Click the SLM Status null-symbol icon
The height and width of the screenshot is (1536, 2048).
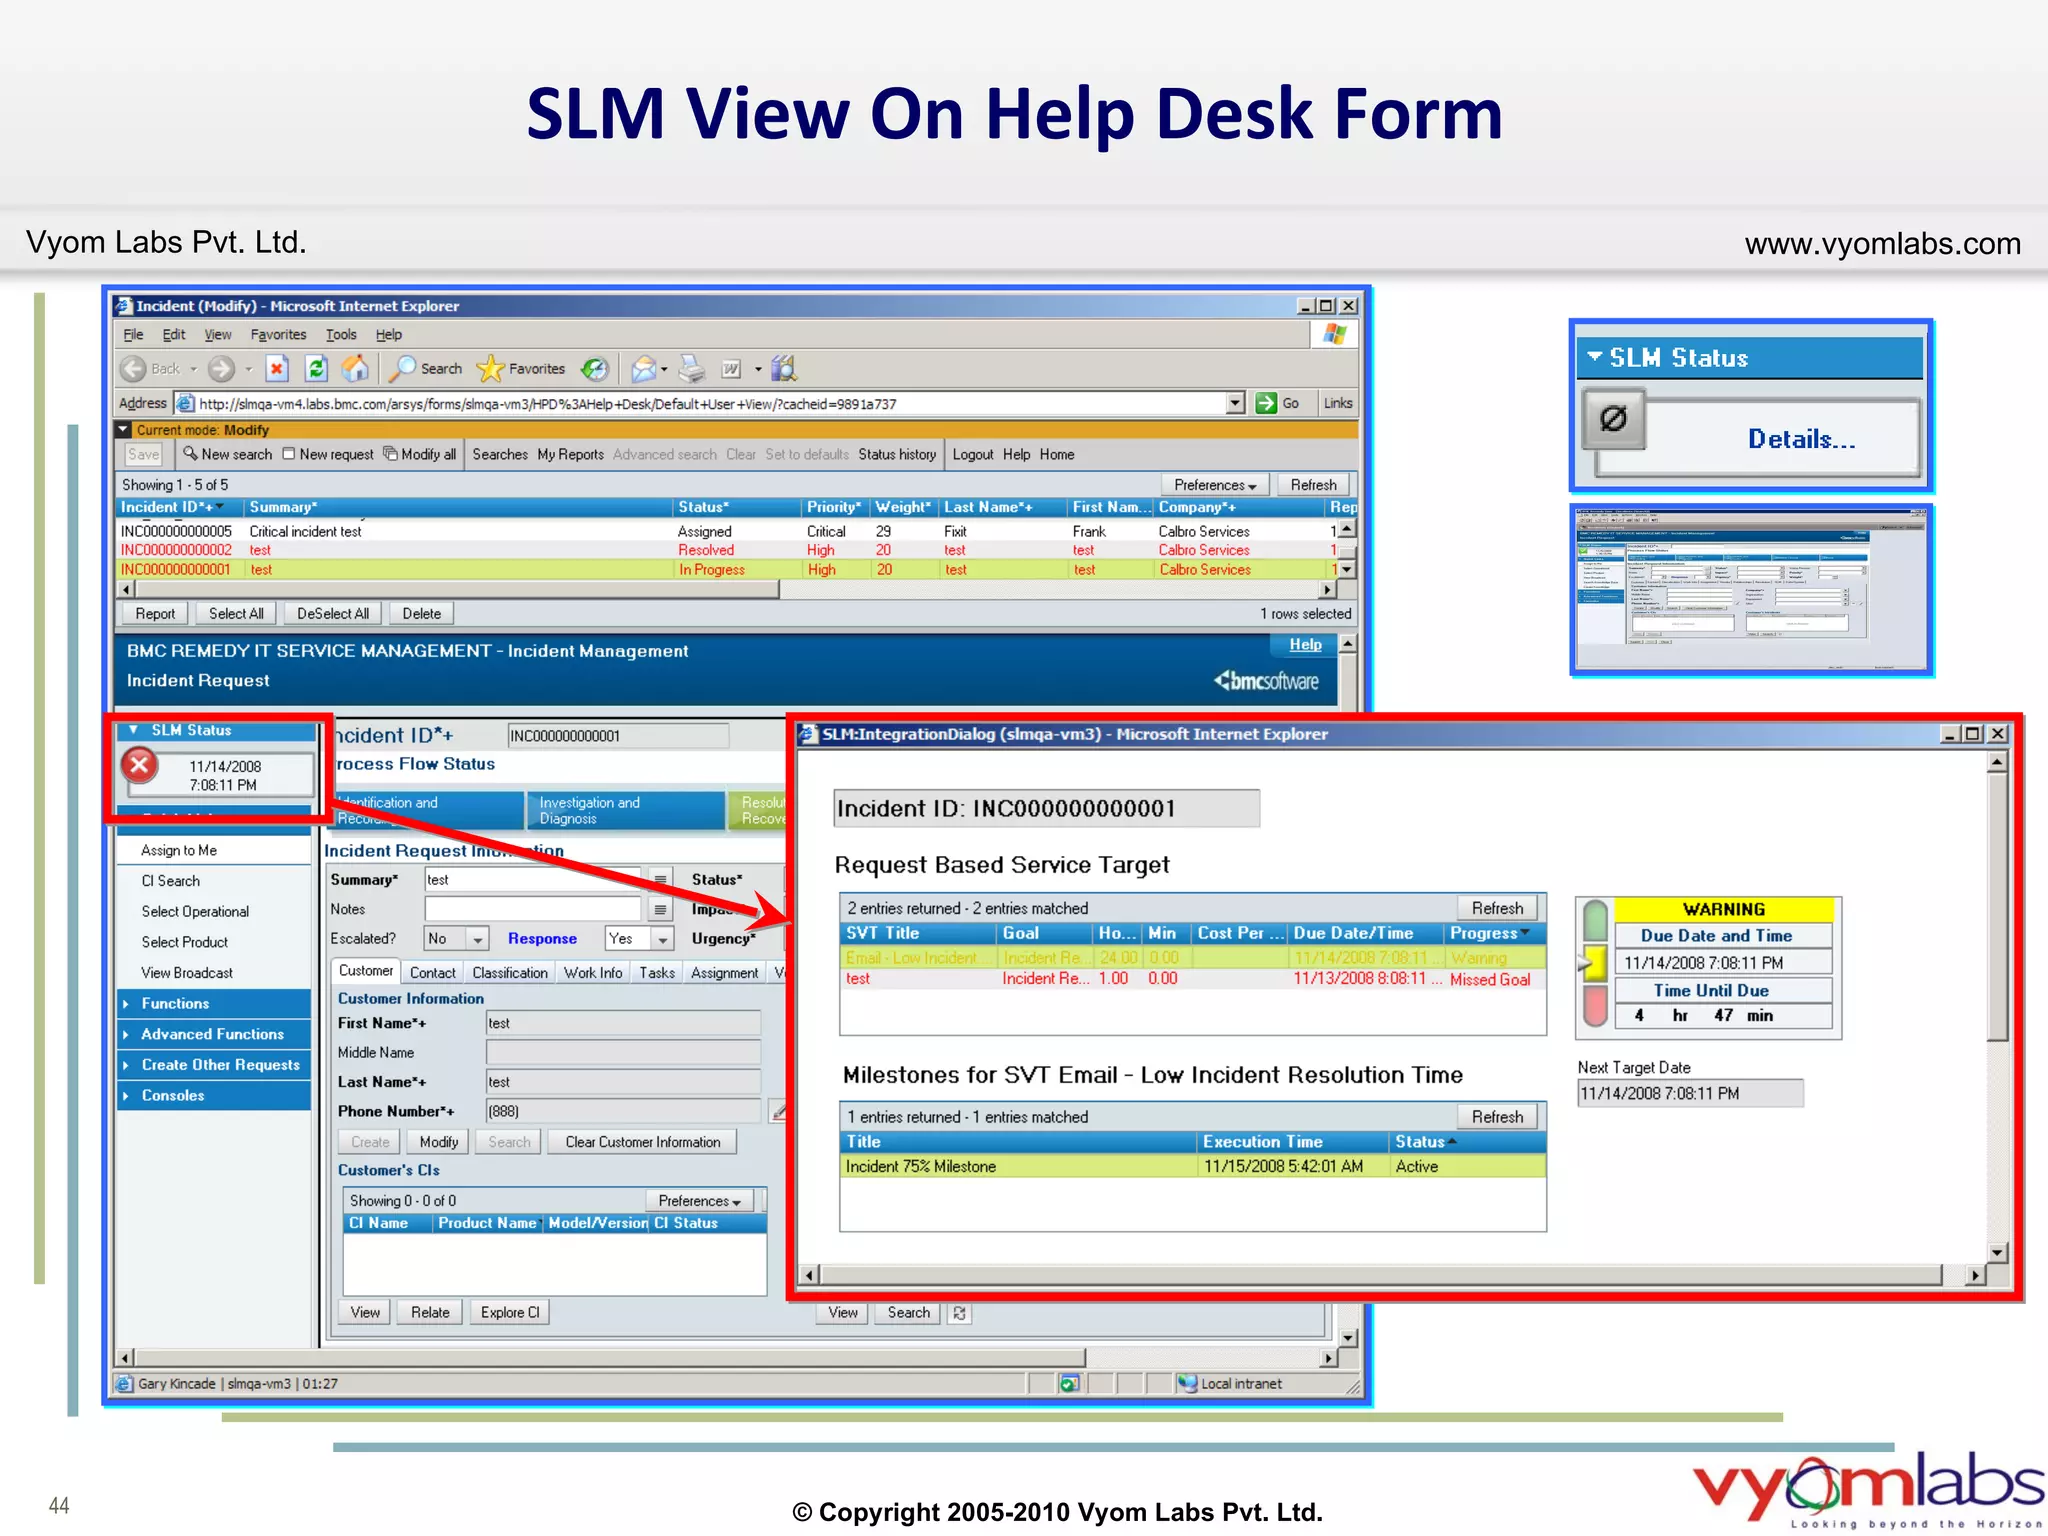point(1613,419)
